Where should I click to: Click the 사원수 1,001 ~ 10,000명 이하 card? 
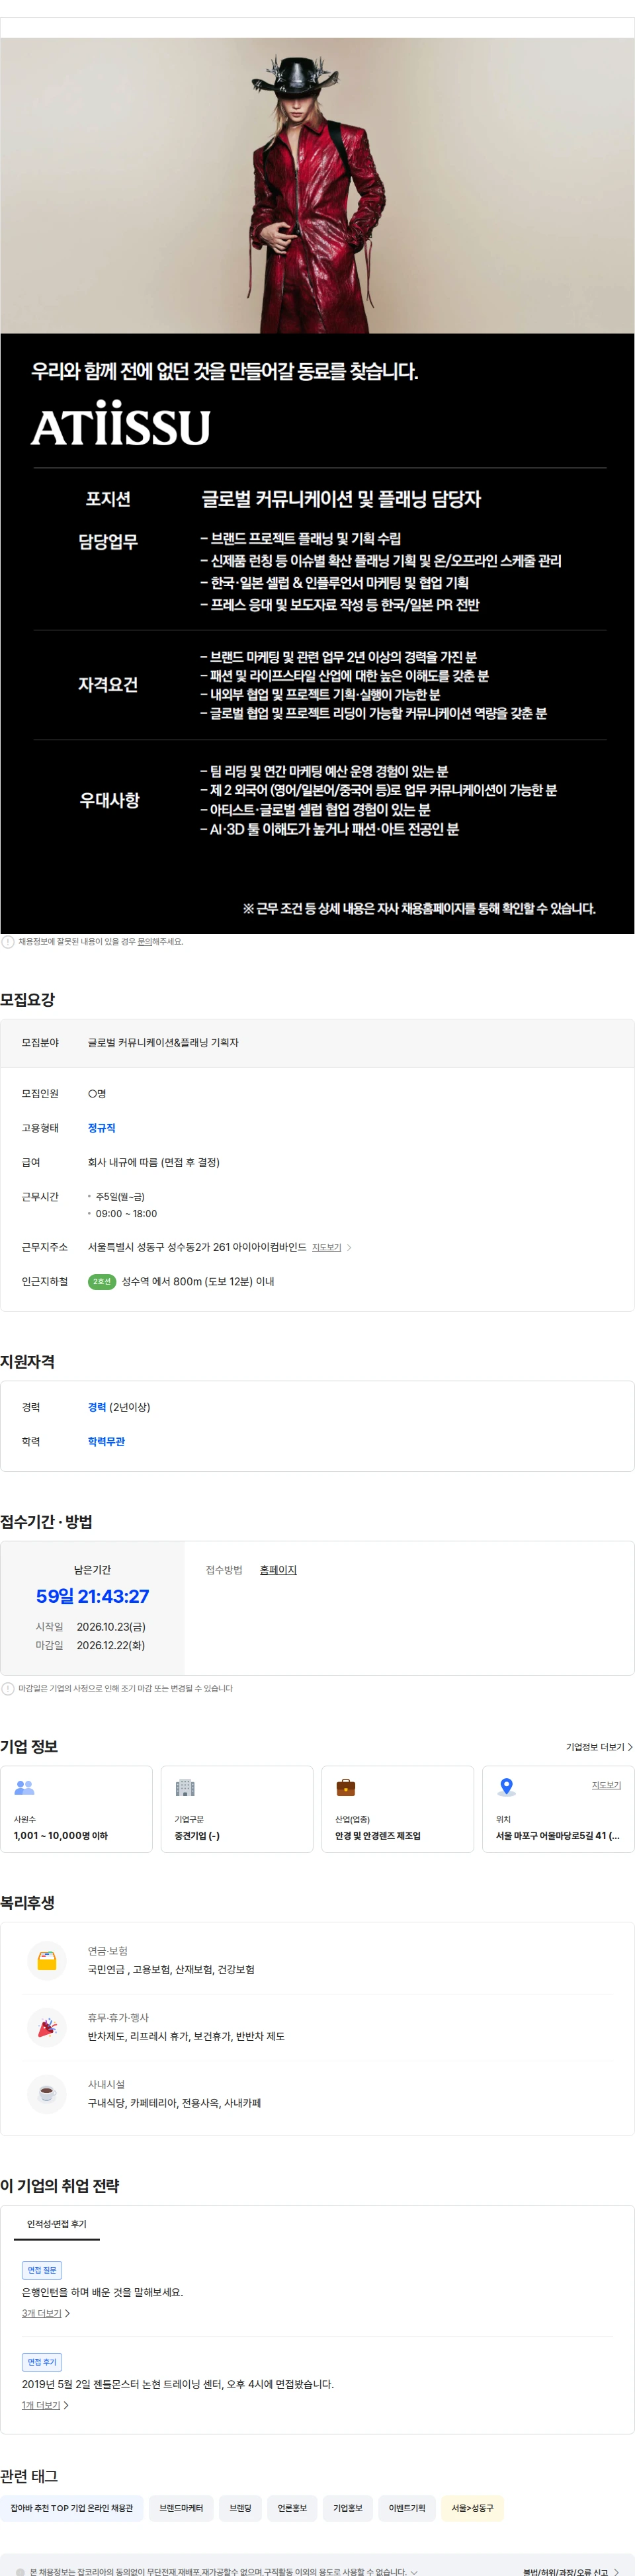click(77, 1809)
